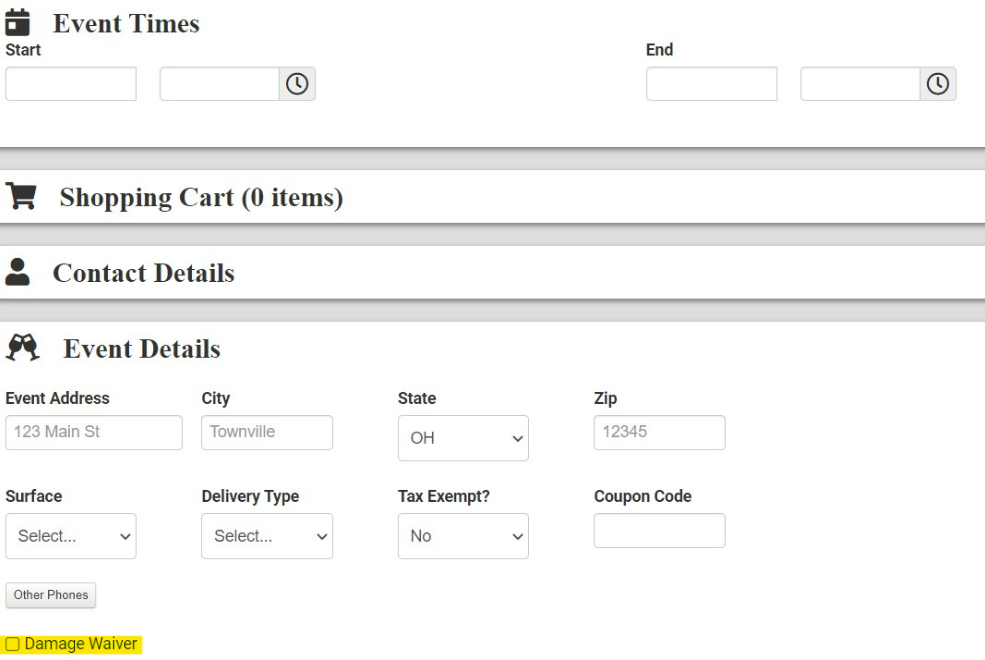Screen dimensions: 985x660
Task: Tick the Damage Waiver checkbox
Action: (x=13, y=644)
